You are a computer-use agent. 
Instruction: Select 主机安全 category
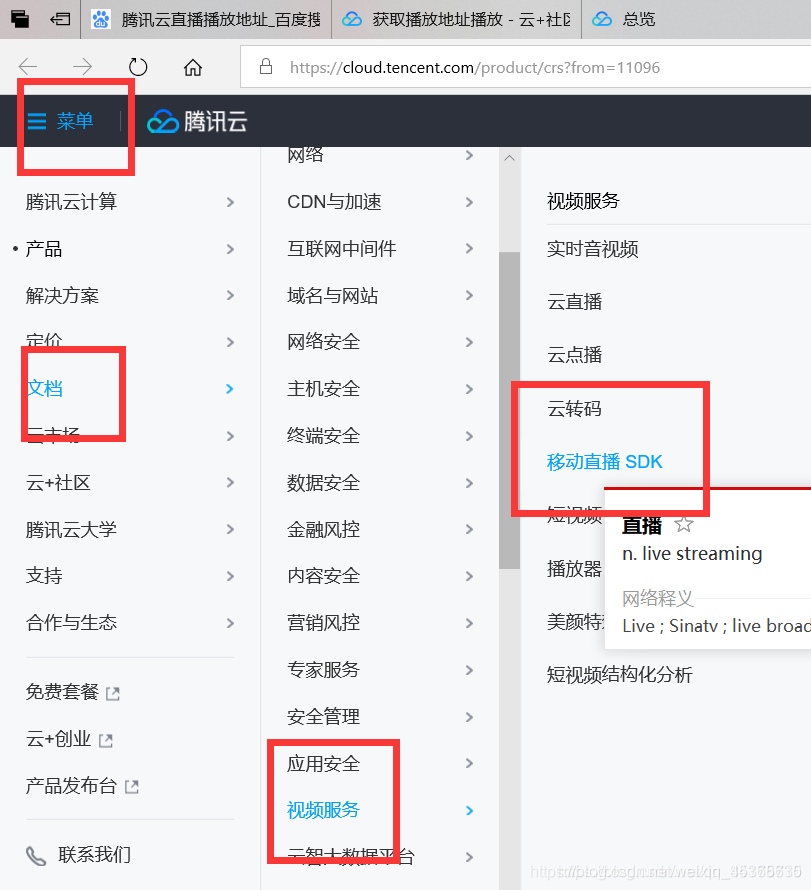click(x=323, y=389)
